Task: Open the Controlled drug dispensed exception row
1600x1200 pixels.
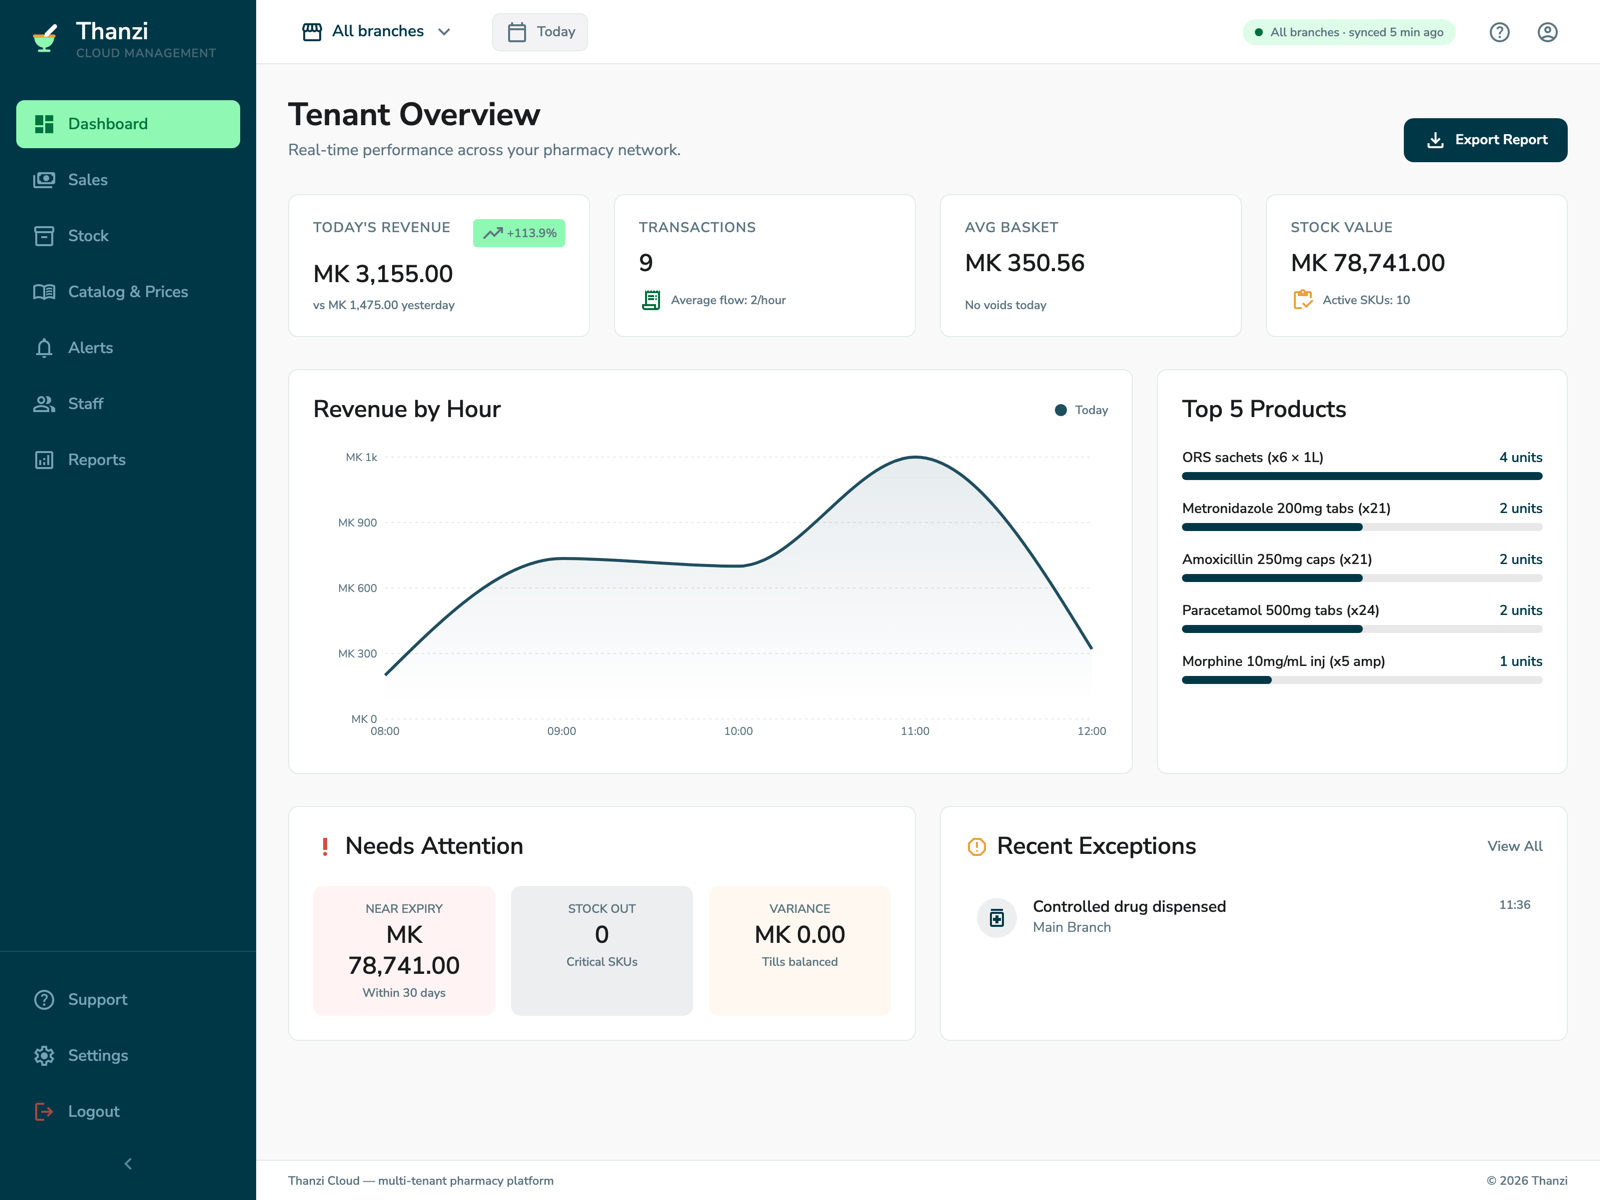Action: [x=1254, y=917]
